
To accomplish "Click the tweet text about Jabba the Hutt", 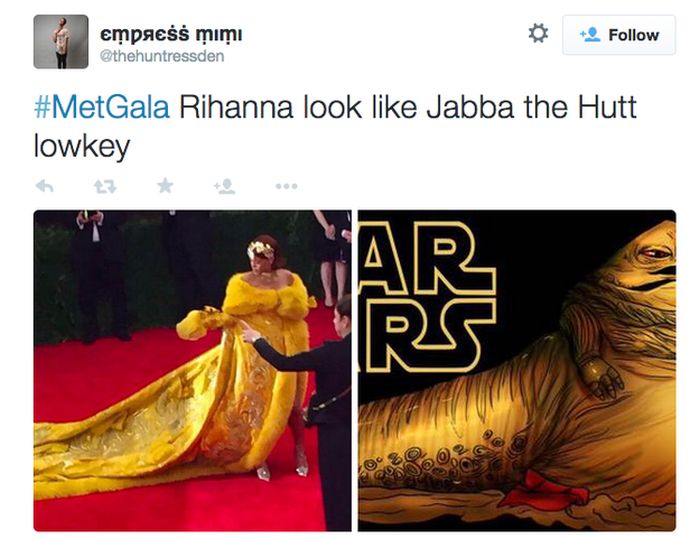I will [x=335, y=126].
